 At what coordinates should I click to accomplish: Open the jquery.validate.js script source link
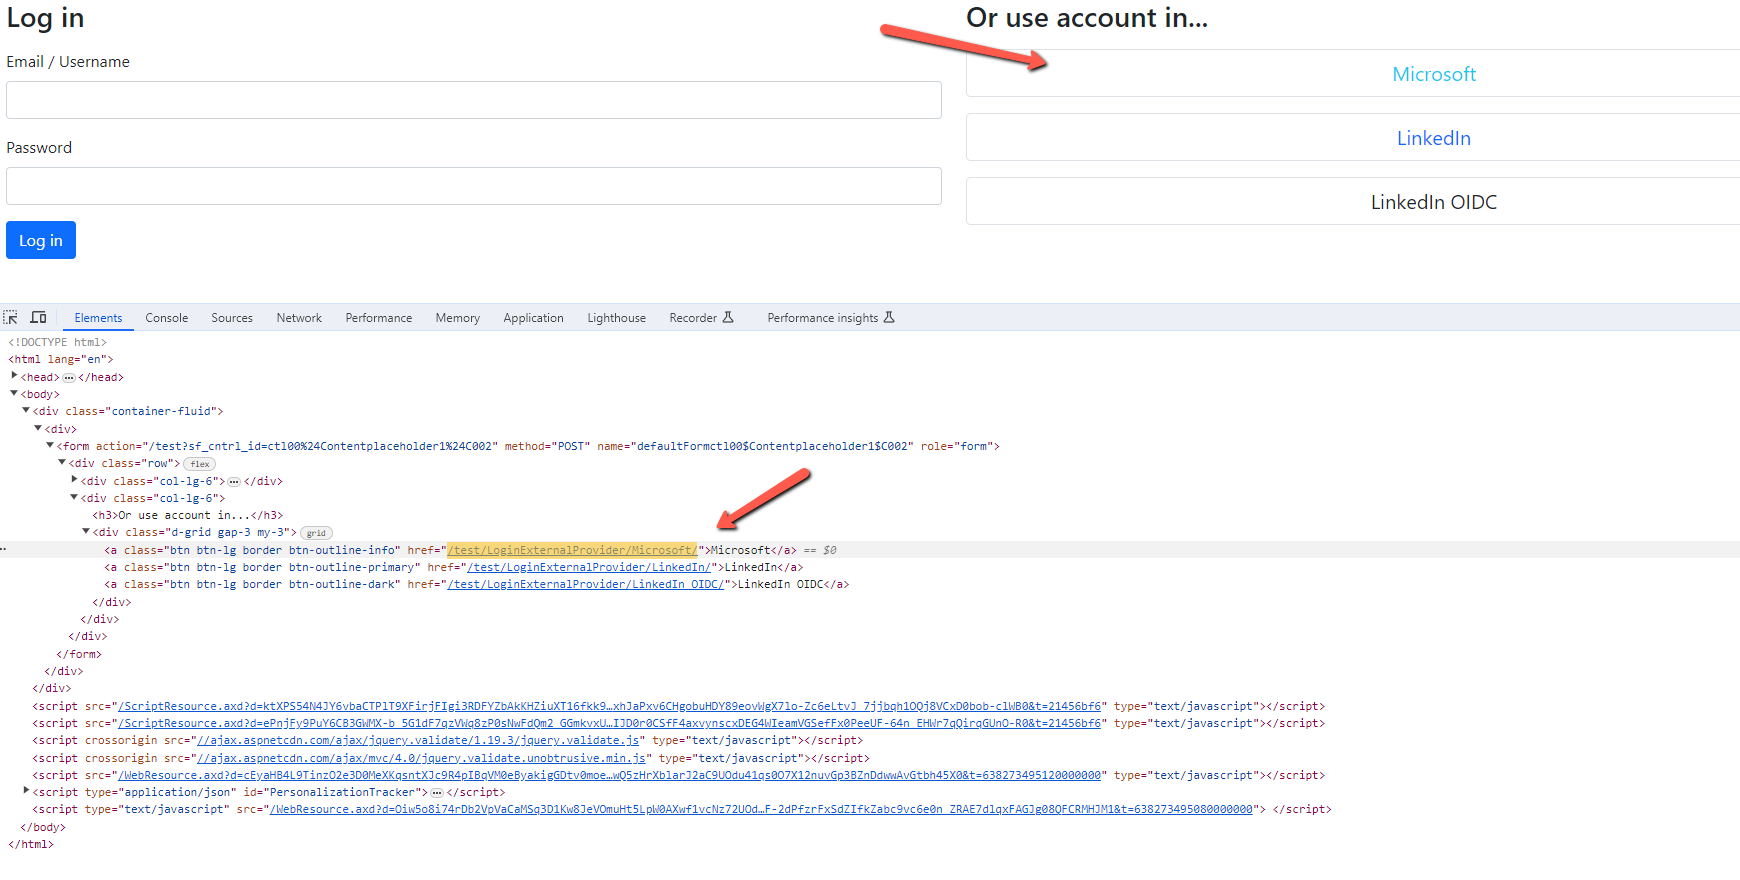tap(418, 740)
